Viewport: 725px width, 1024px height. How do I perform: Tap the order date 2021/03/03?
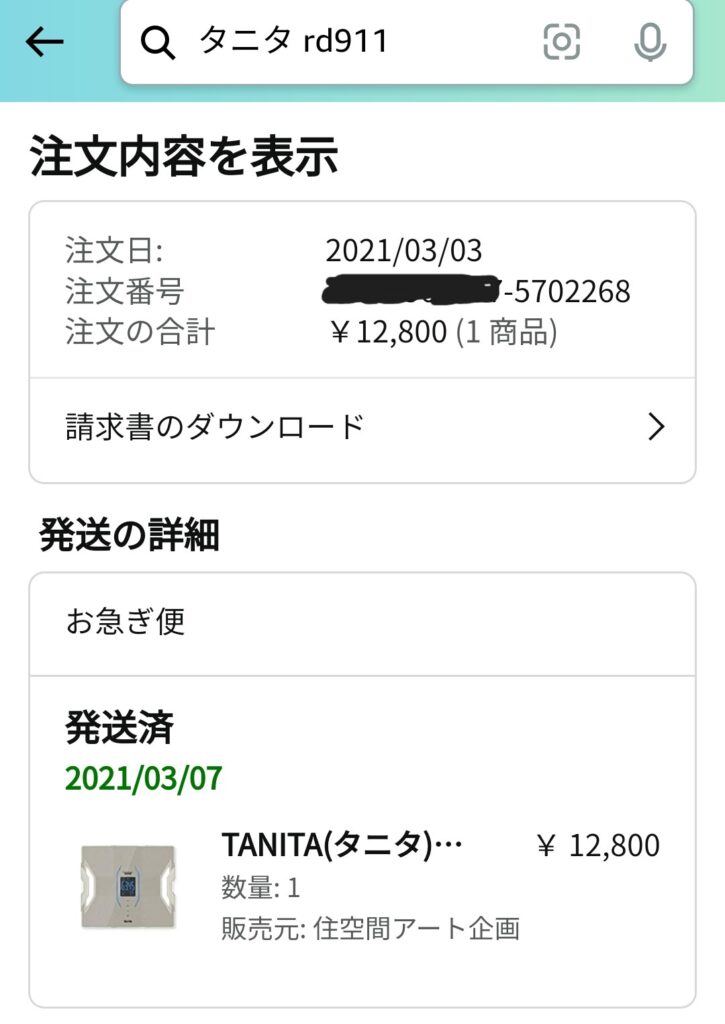[404, 250]
